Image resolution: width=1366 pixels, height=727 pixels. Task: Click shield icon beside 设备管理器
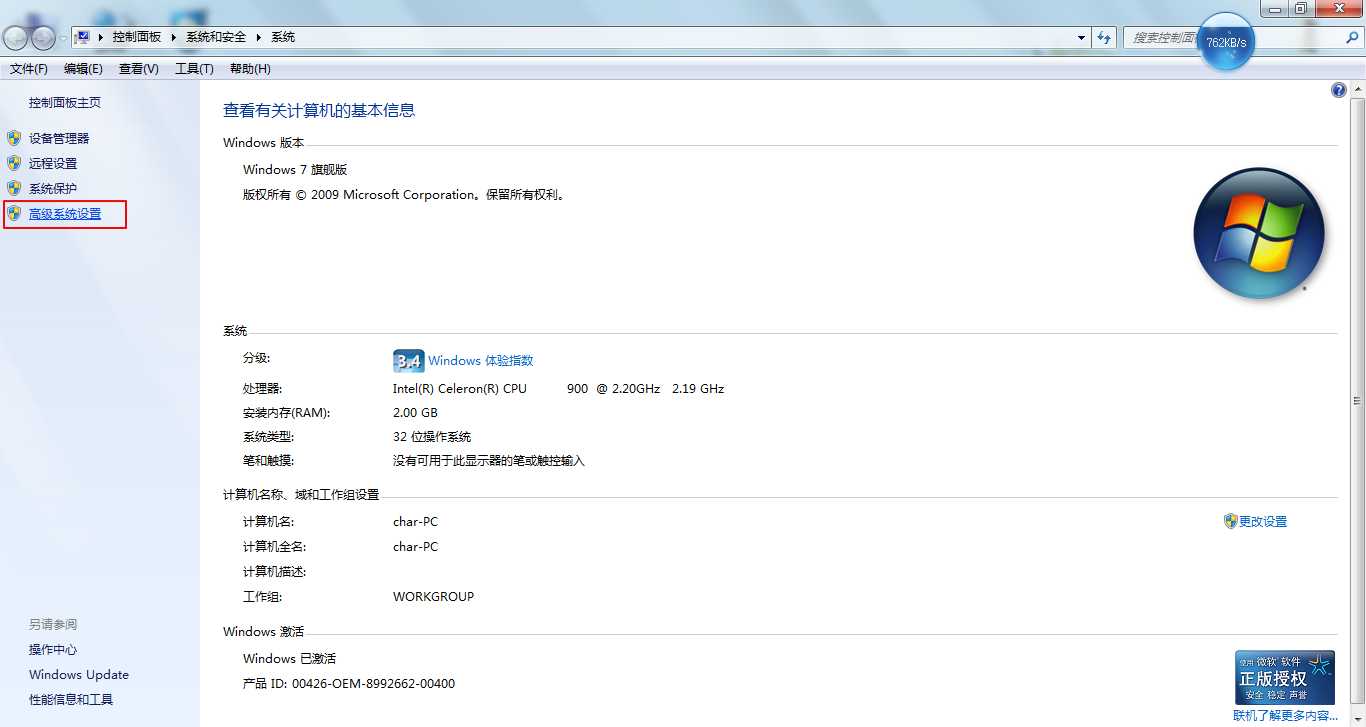pos(14,138)
